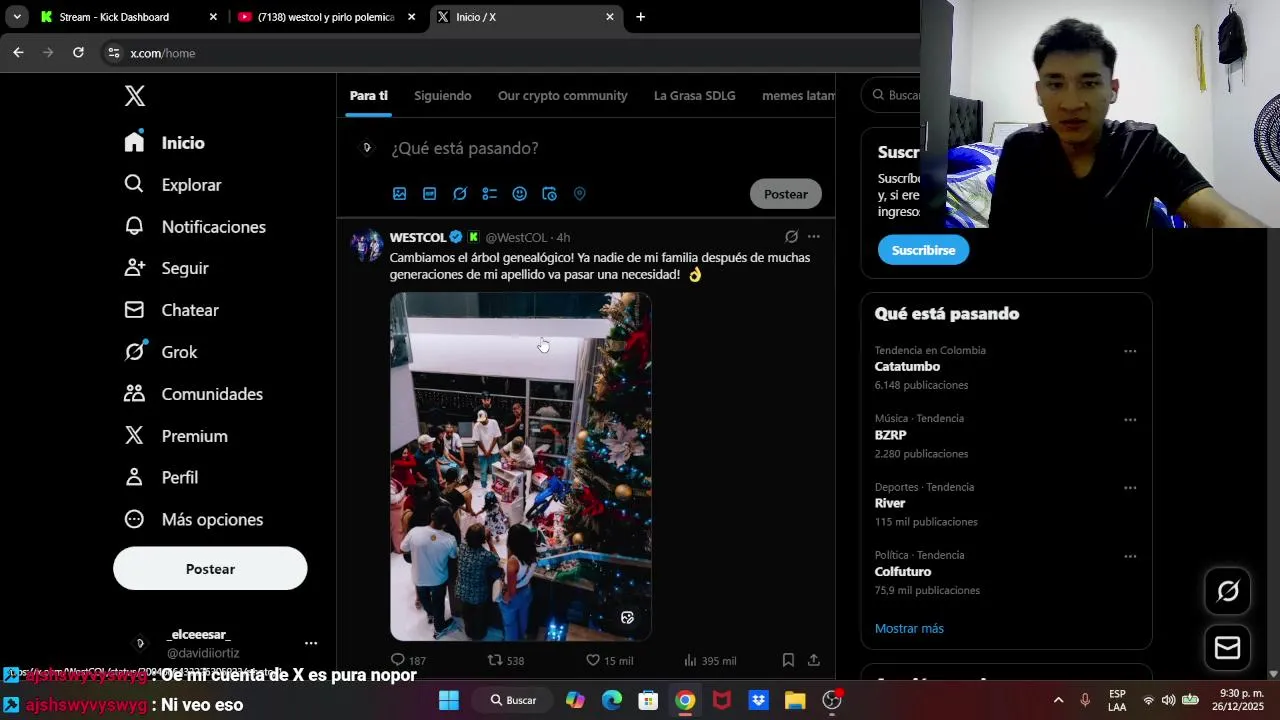Open the browser tab search dropdown
1280x720 pixels.
click(x=17, y=17)
